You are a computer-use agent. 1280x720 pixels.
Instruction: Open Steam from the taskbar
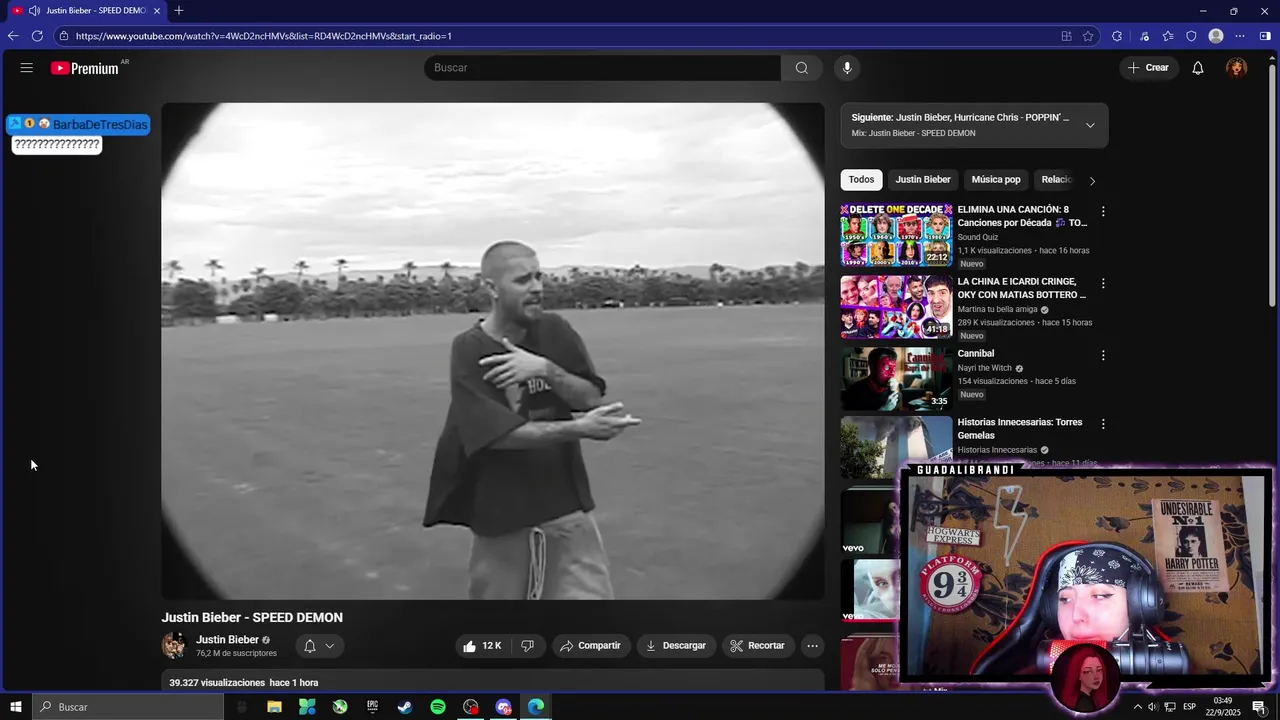click(405, 707)
